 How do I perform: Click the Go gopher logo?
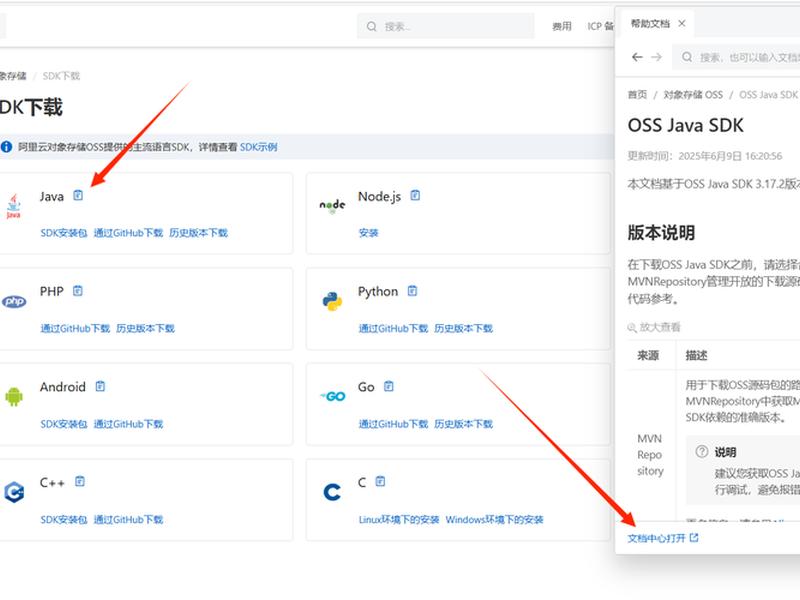click(333, 396)
